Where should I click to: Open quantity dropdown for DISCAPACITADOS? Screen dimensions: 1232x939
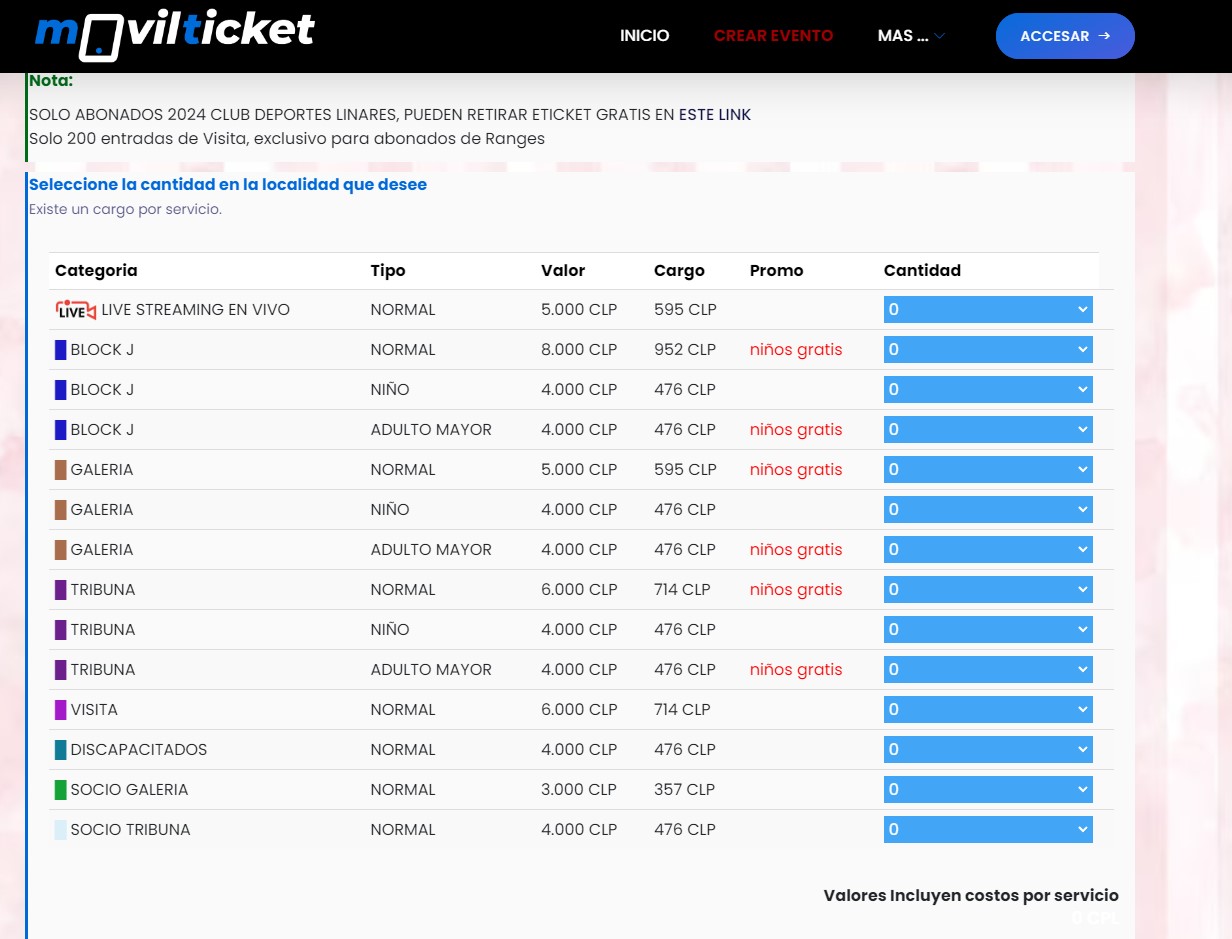988,750
